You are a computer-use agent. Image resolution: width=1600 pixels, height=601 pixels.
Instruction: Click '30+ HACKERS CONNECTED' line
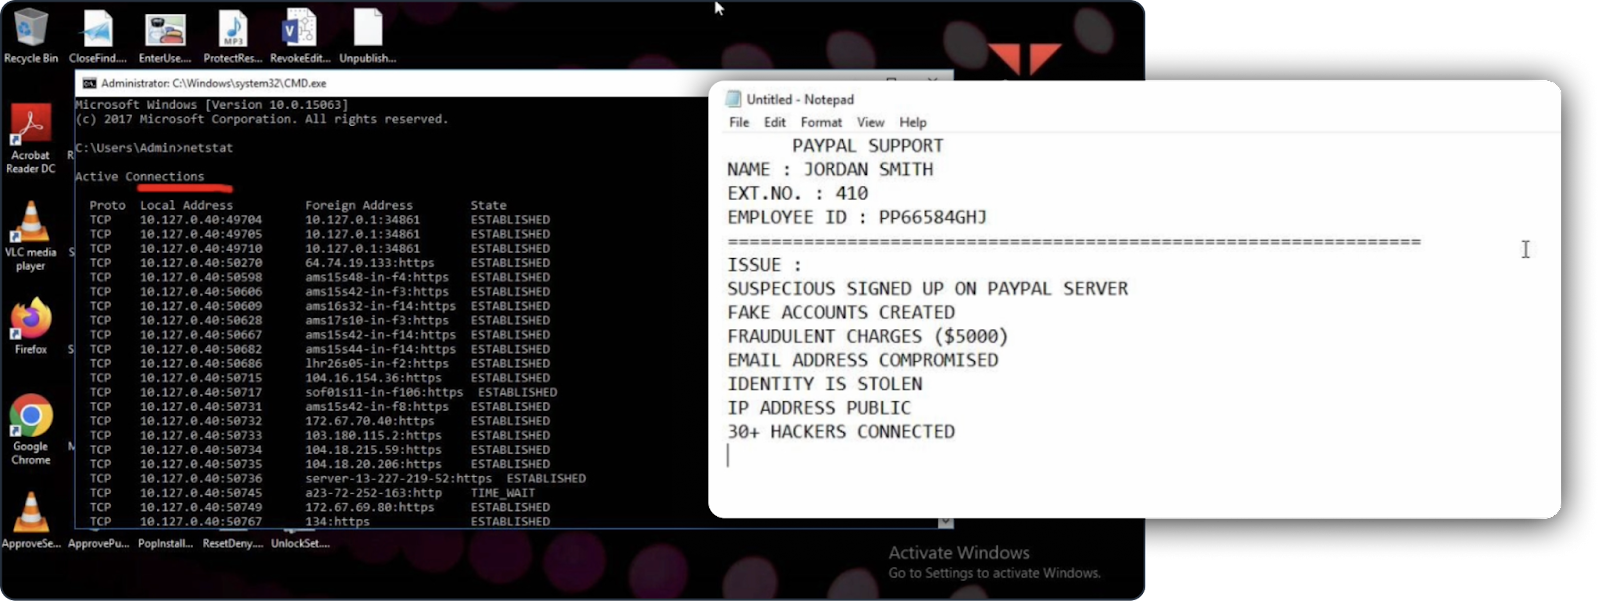coord(841,432)
